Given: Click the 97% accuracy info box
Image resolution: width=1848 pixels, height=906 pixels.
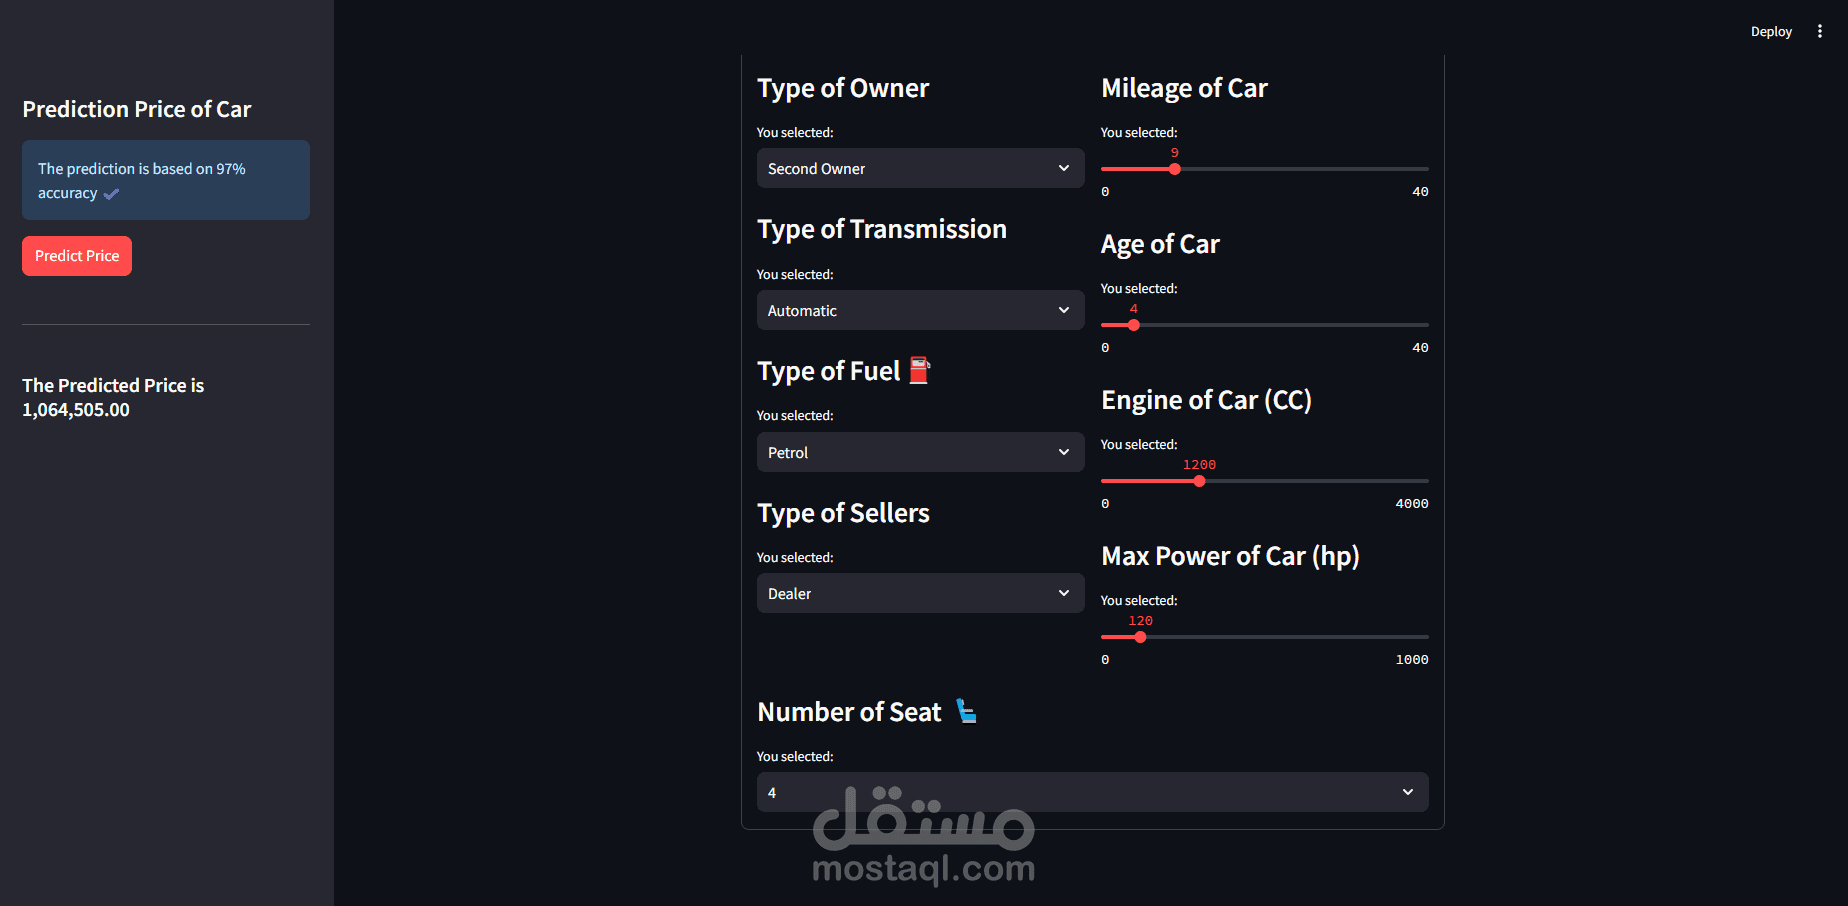Looking at the screenshot, I should click(166, 180).
